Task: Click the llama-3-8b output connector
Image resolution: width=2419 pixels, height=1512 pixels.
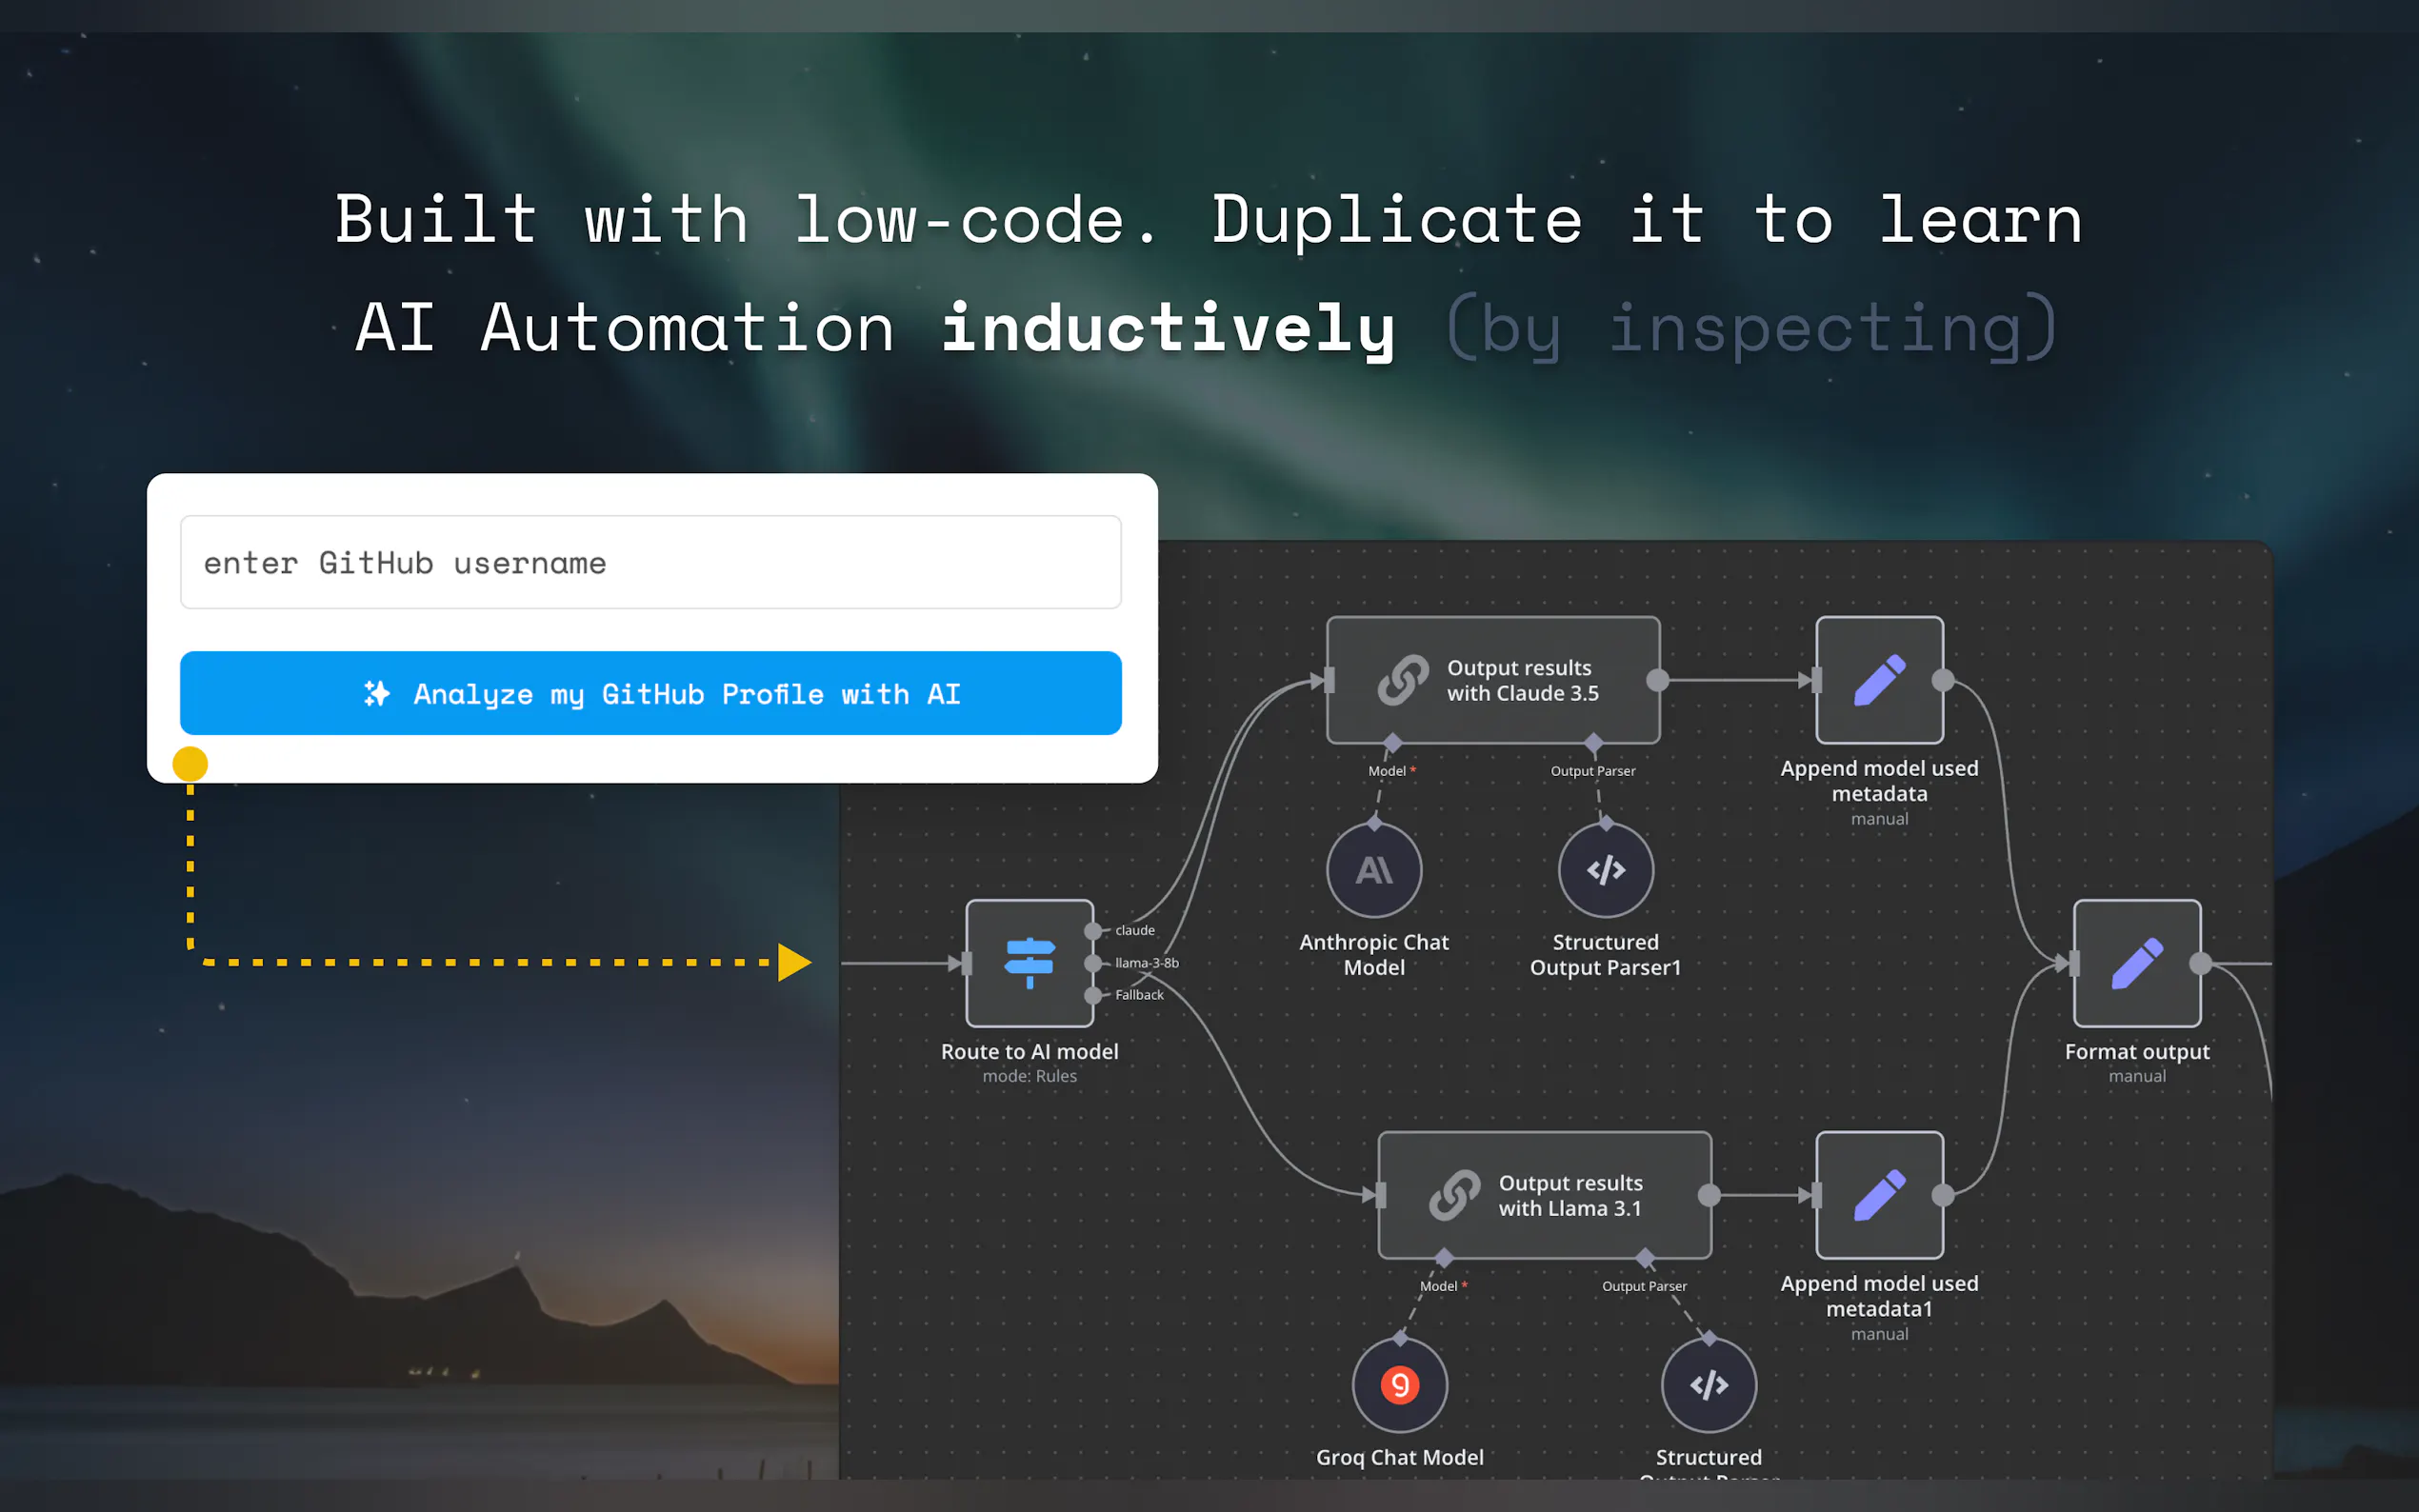Action: (x=1093, y=963)
